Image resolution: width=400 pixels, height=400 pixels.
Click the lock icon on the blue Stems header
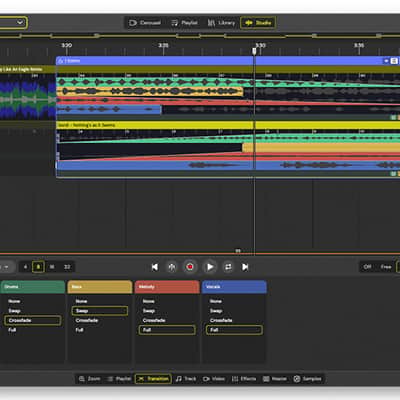(x=61, y=61)
